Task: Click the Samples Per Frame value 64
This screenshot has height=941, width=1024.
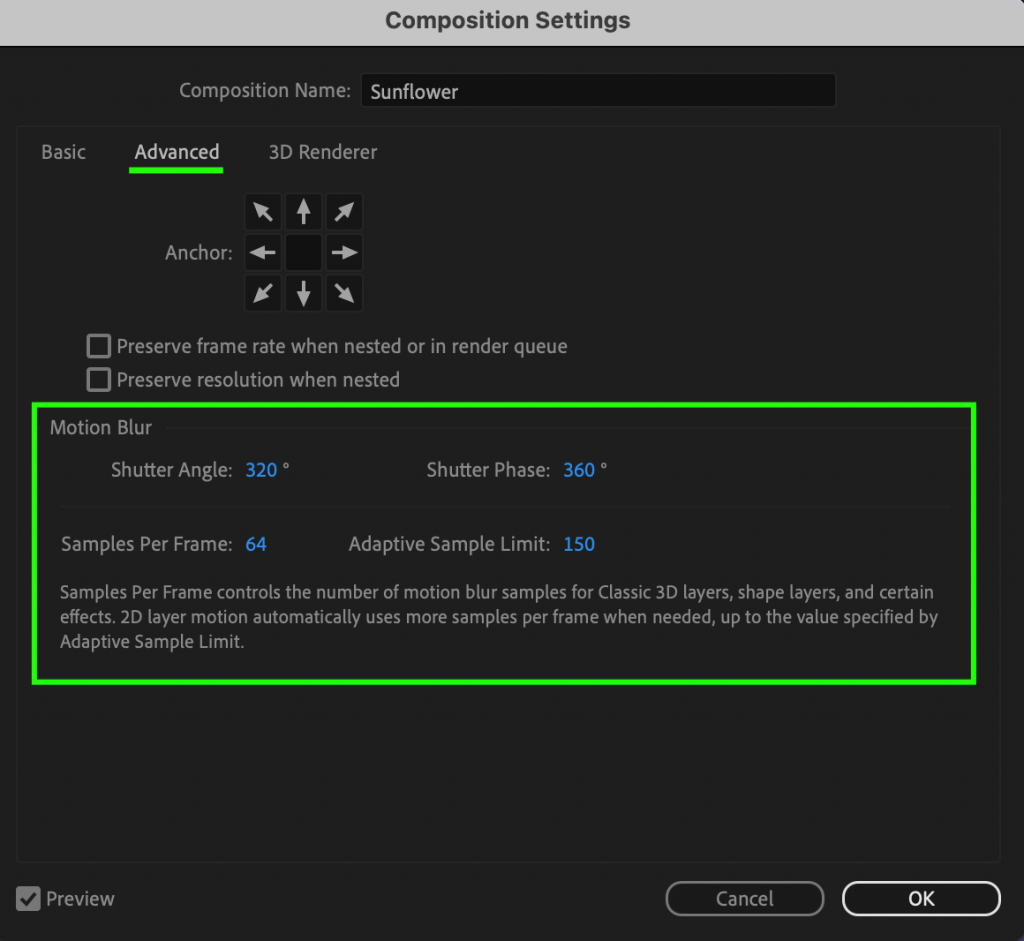Action: tap(256, 544)
